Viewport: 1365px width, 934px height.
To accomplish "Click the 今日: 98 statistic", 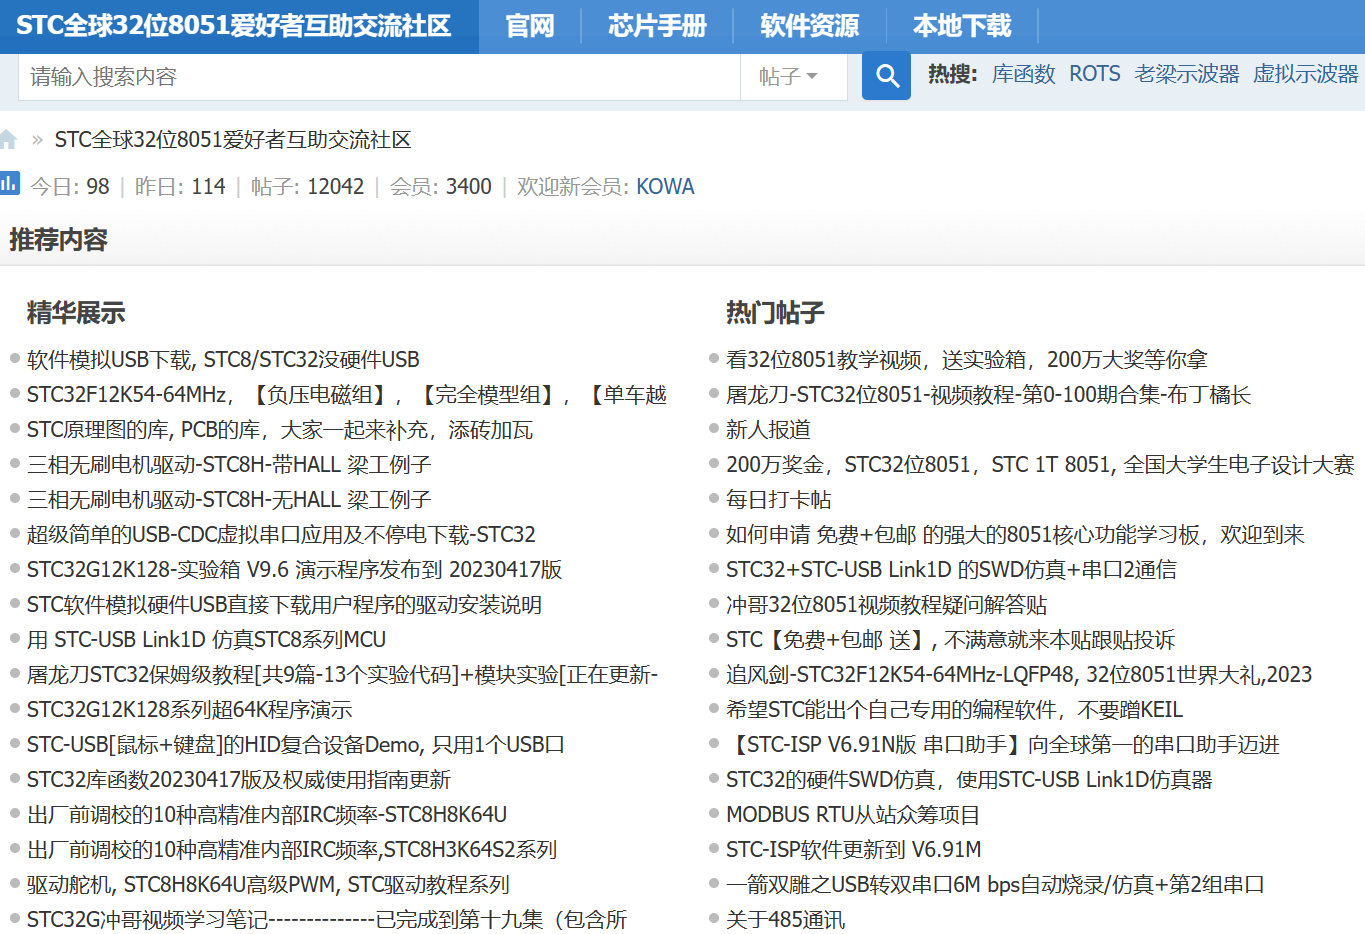I will pyautogui.click(x=70, y=187).
